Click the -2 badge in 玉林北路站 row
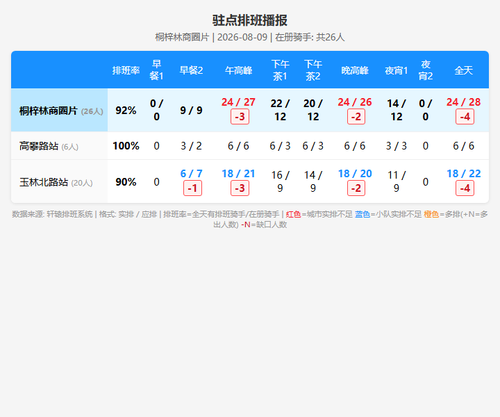This screenshot has width=500, height=417. [x=356, y=188]
